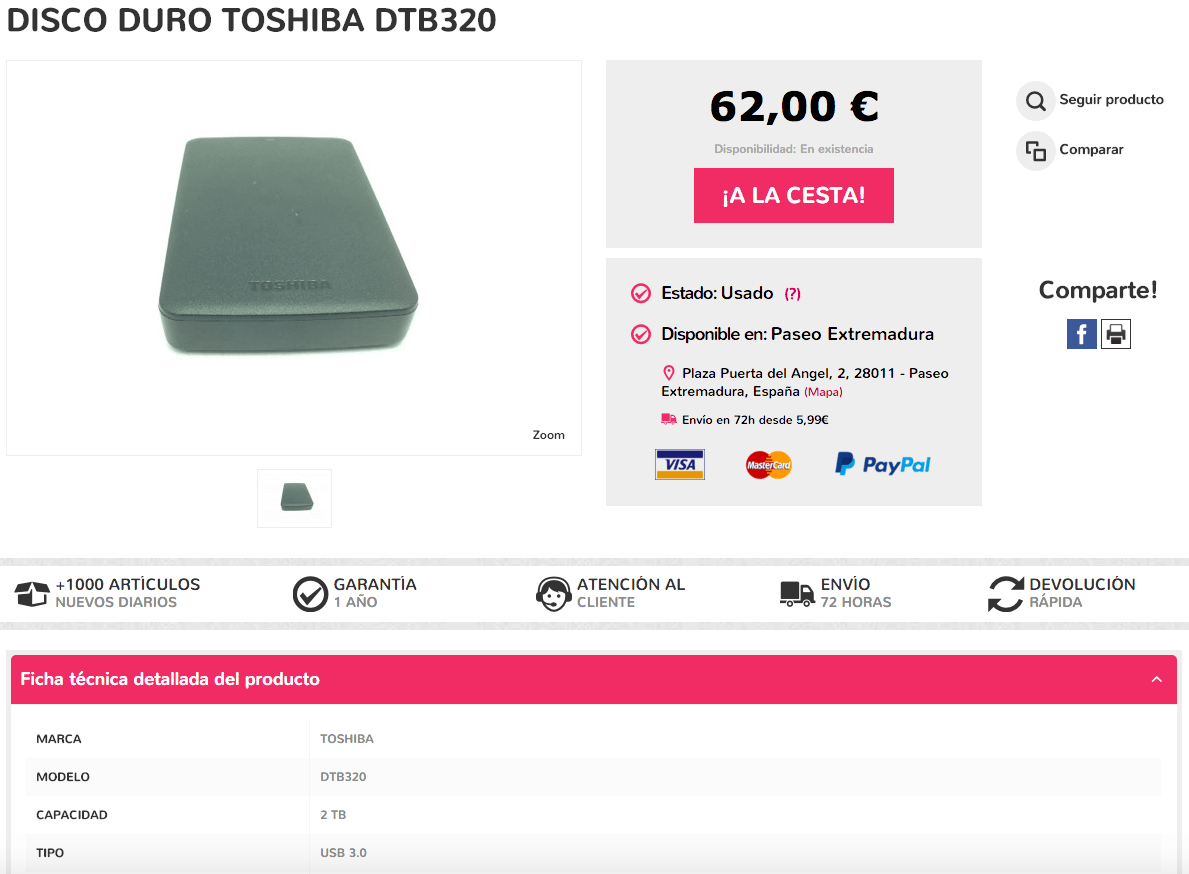The height and width of the screenshot is (874, 1189).
Task: Open the (Mapa) link
Action: pyautogui.click(x=823, y=392)
